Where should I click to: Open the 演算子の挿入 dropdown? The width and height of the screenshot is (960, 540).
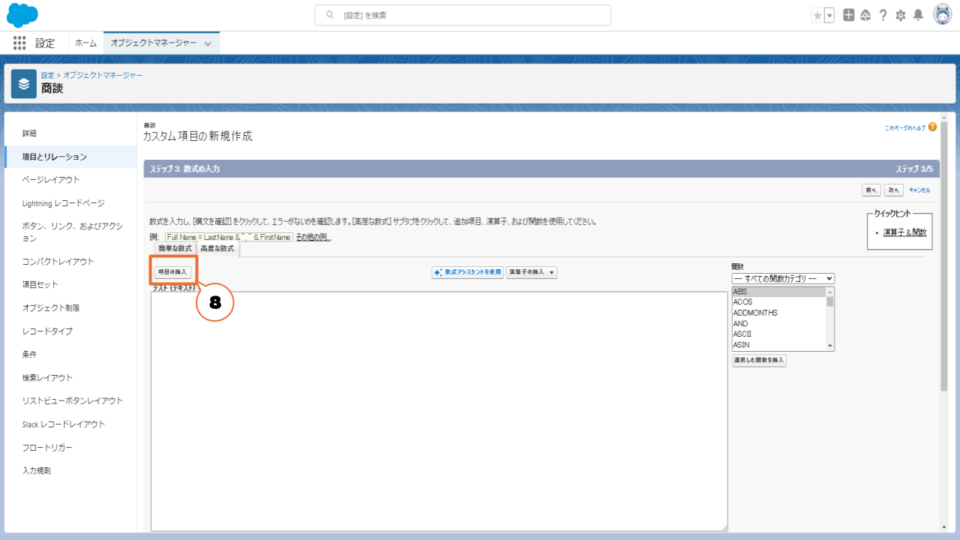coord(531,272)
